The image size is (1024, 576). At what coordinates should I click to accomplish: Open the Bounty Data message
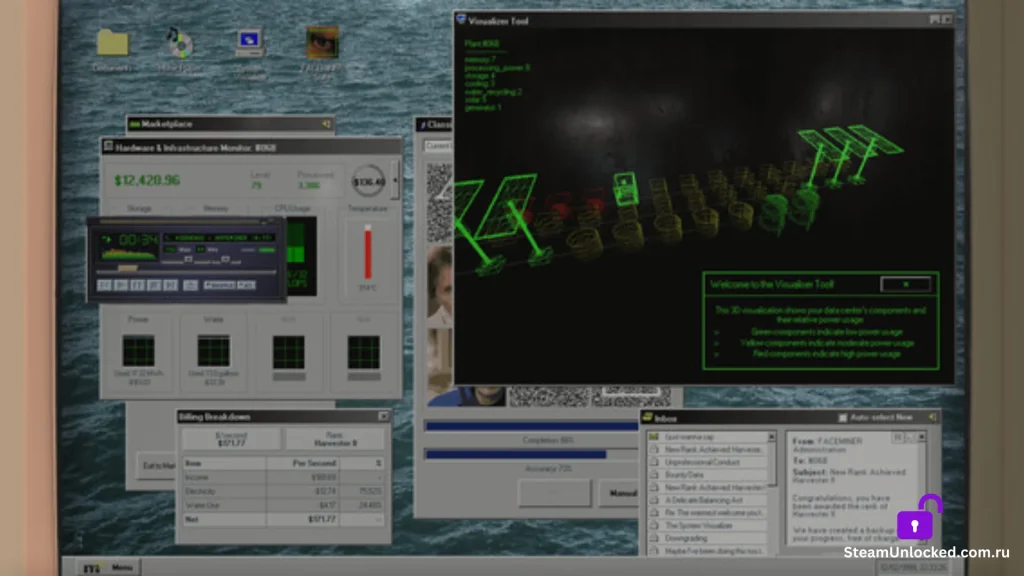click(x=707, y=475)
